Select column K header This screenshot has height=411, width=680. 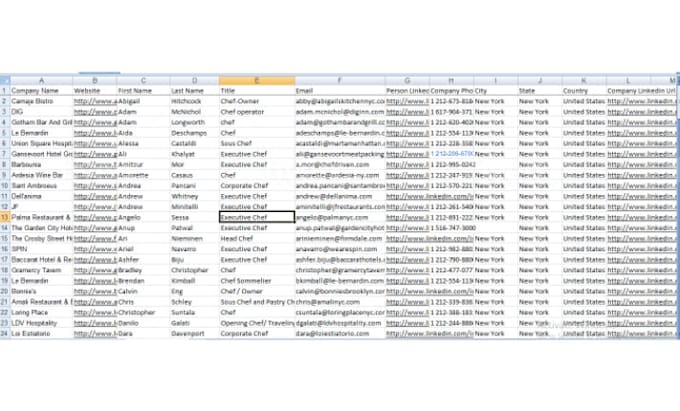[x=584, y=81]
